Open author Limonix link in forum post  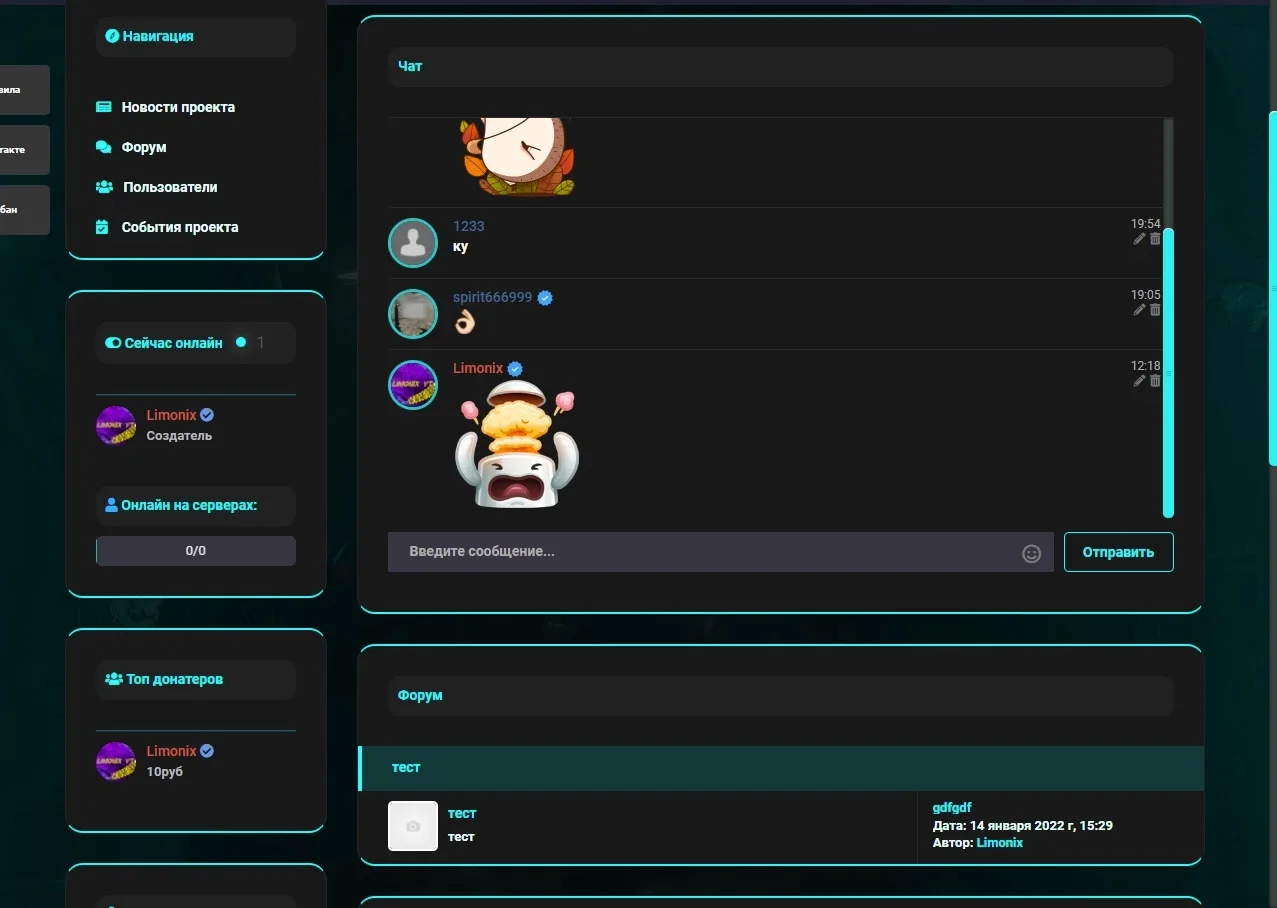pyautogui.click(x=999, y=843)
